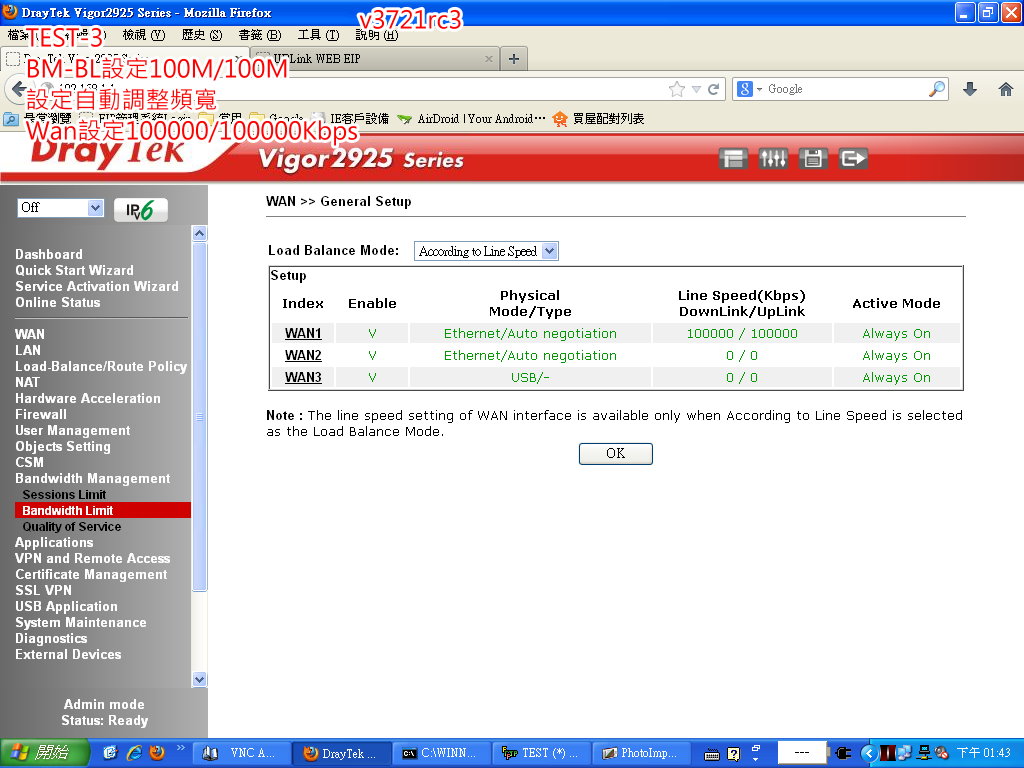Click WAN1 line speed 100000 / 100000
Screen dimensions: 1024x768
[x=742, y=334]
